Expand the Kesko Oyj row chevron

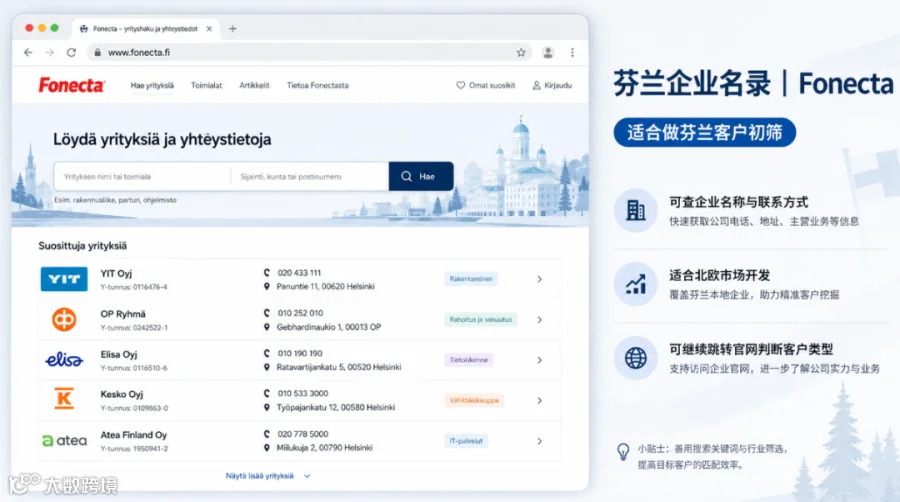click(540, 400)
